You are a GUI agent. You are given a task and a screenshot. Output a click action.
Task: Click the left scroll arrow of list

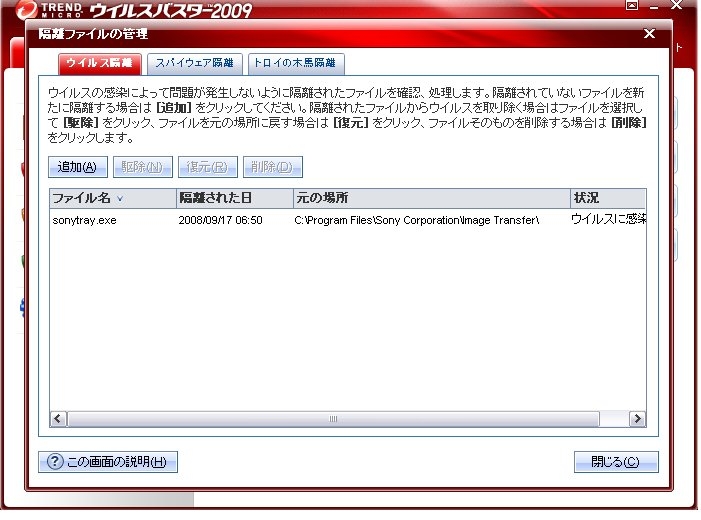[58, 419]
